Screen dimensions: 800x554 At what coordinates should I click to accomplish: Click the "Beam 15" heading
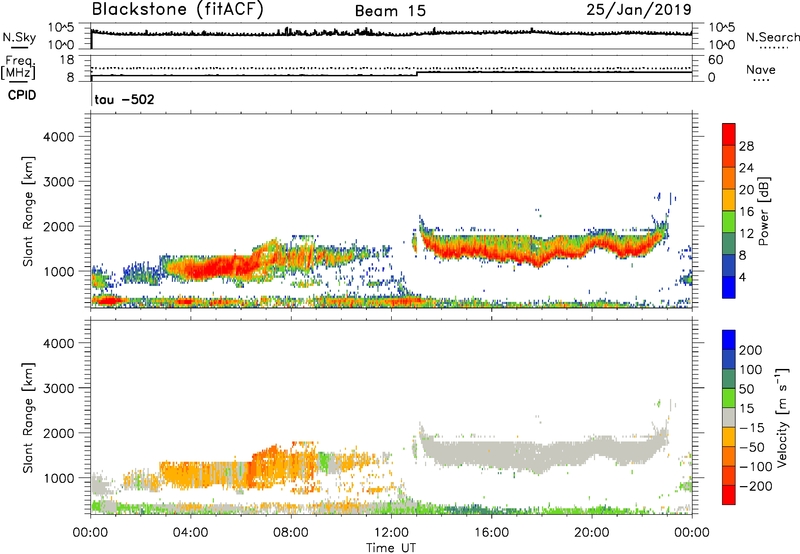[390, 11]
